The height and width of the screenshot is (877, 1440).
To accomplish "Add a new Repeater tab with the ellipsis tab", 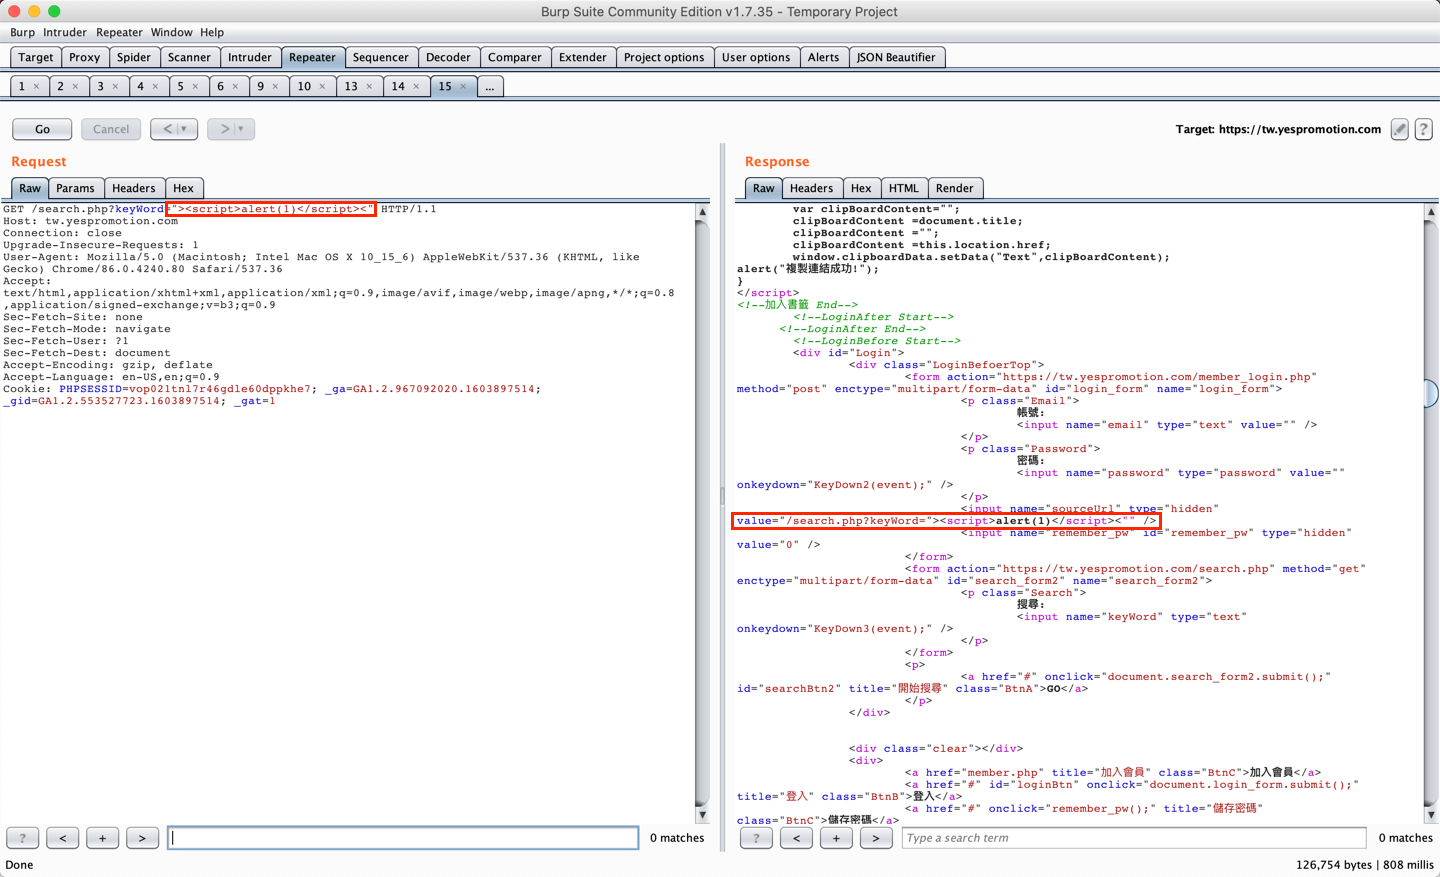I will point(490,87).
